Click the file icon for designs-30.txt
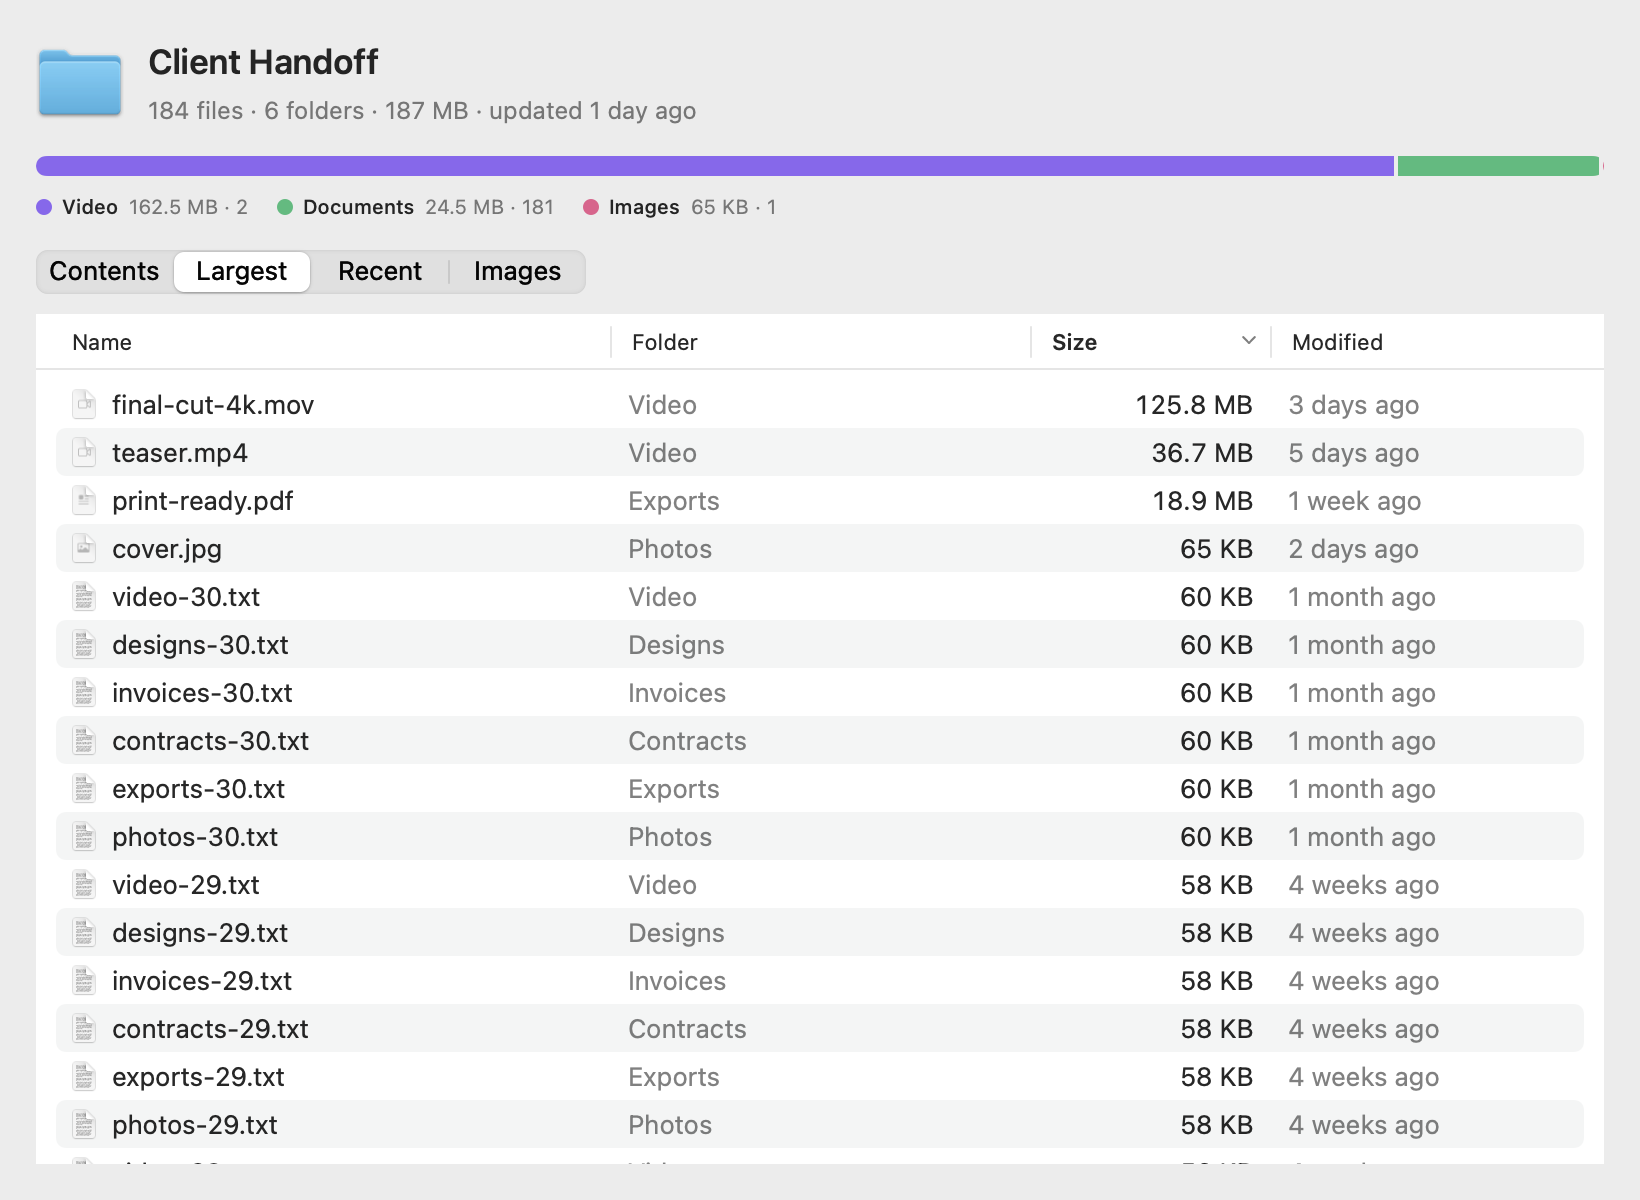Image resolution: width=1640 pixels, height=1200 pixels. click(84, 644)
